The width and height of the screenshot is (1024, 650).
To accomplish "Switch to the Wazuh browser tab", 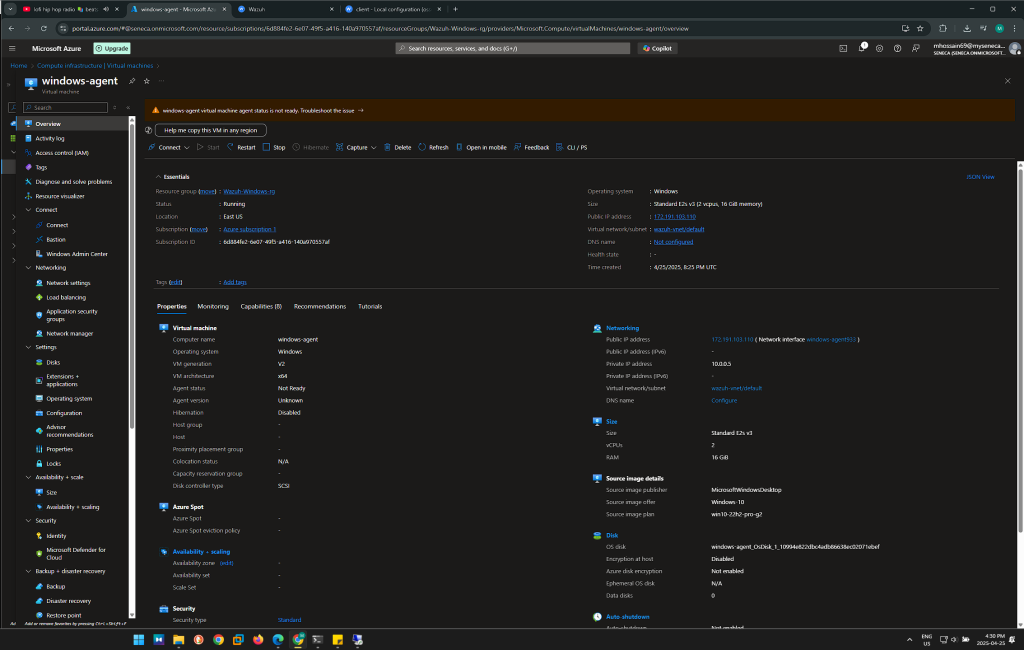I will 285,9.
